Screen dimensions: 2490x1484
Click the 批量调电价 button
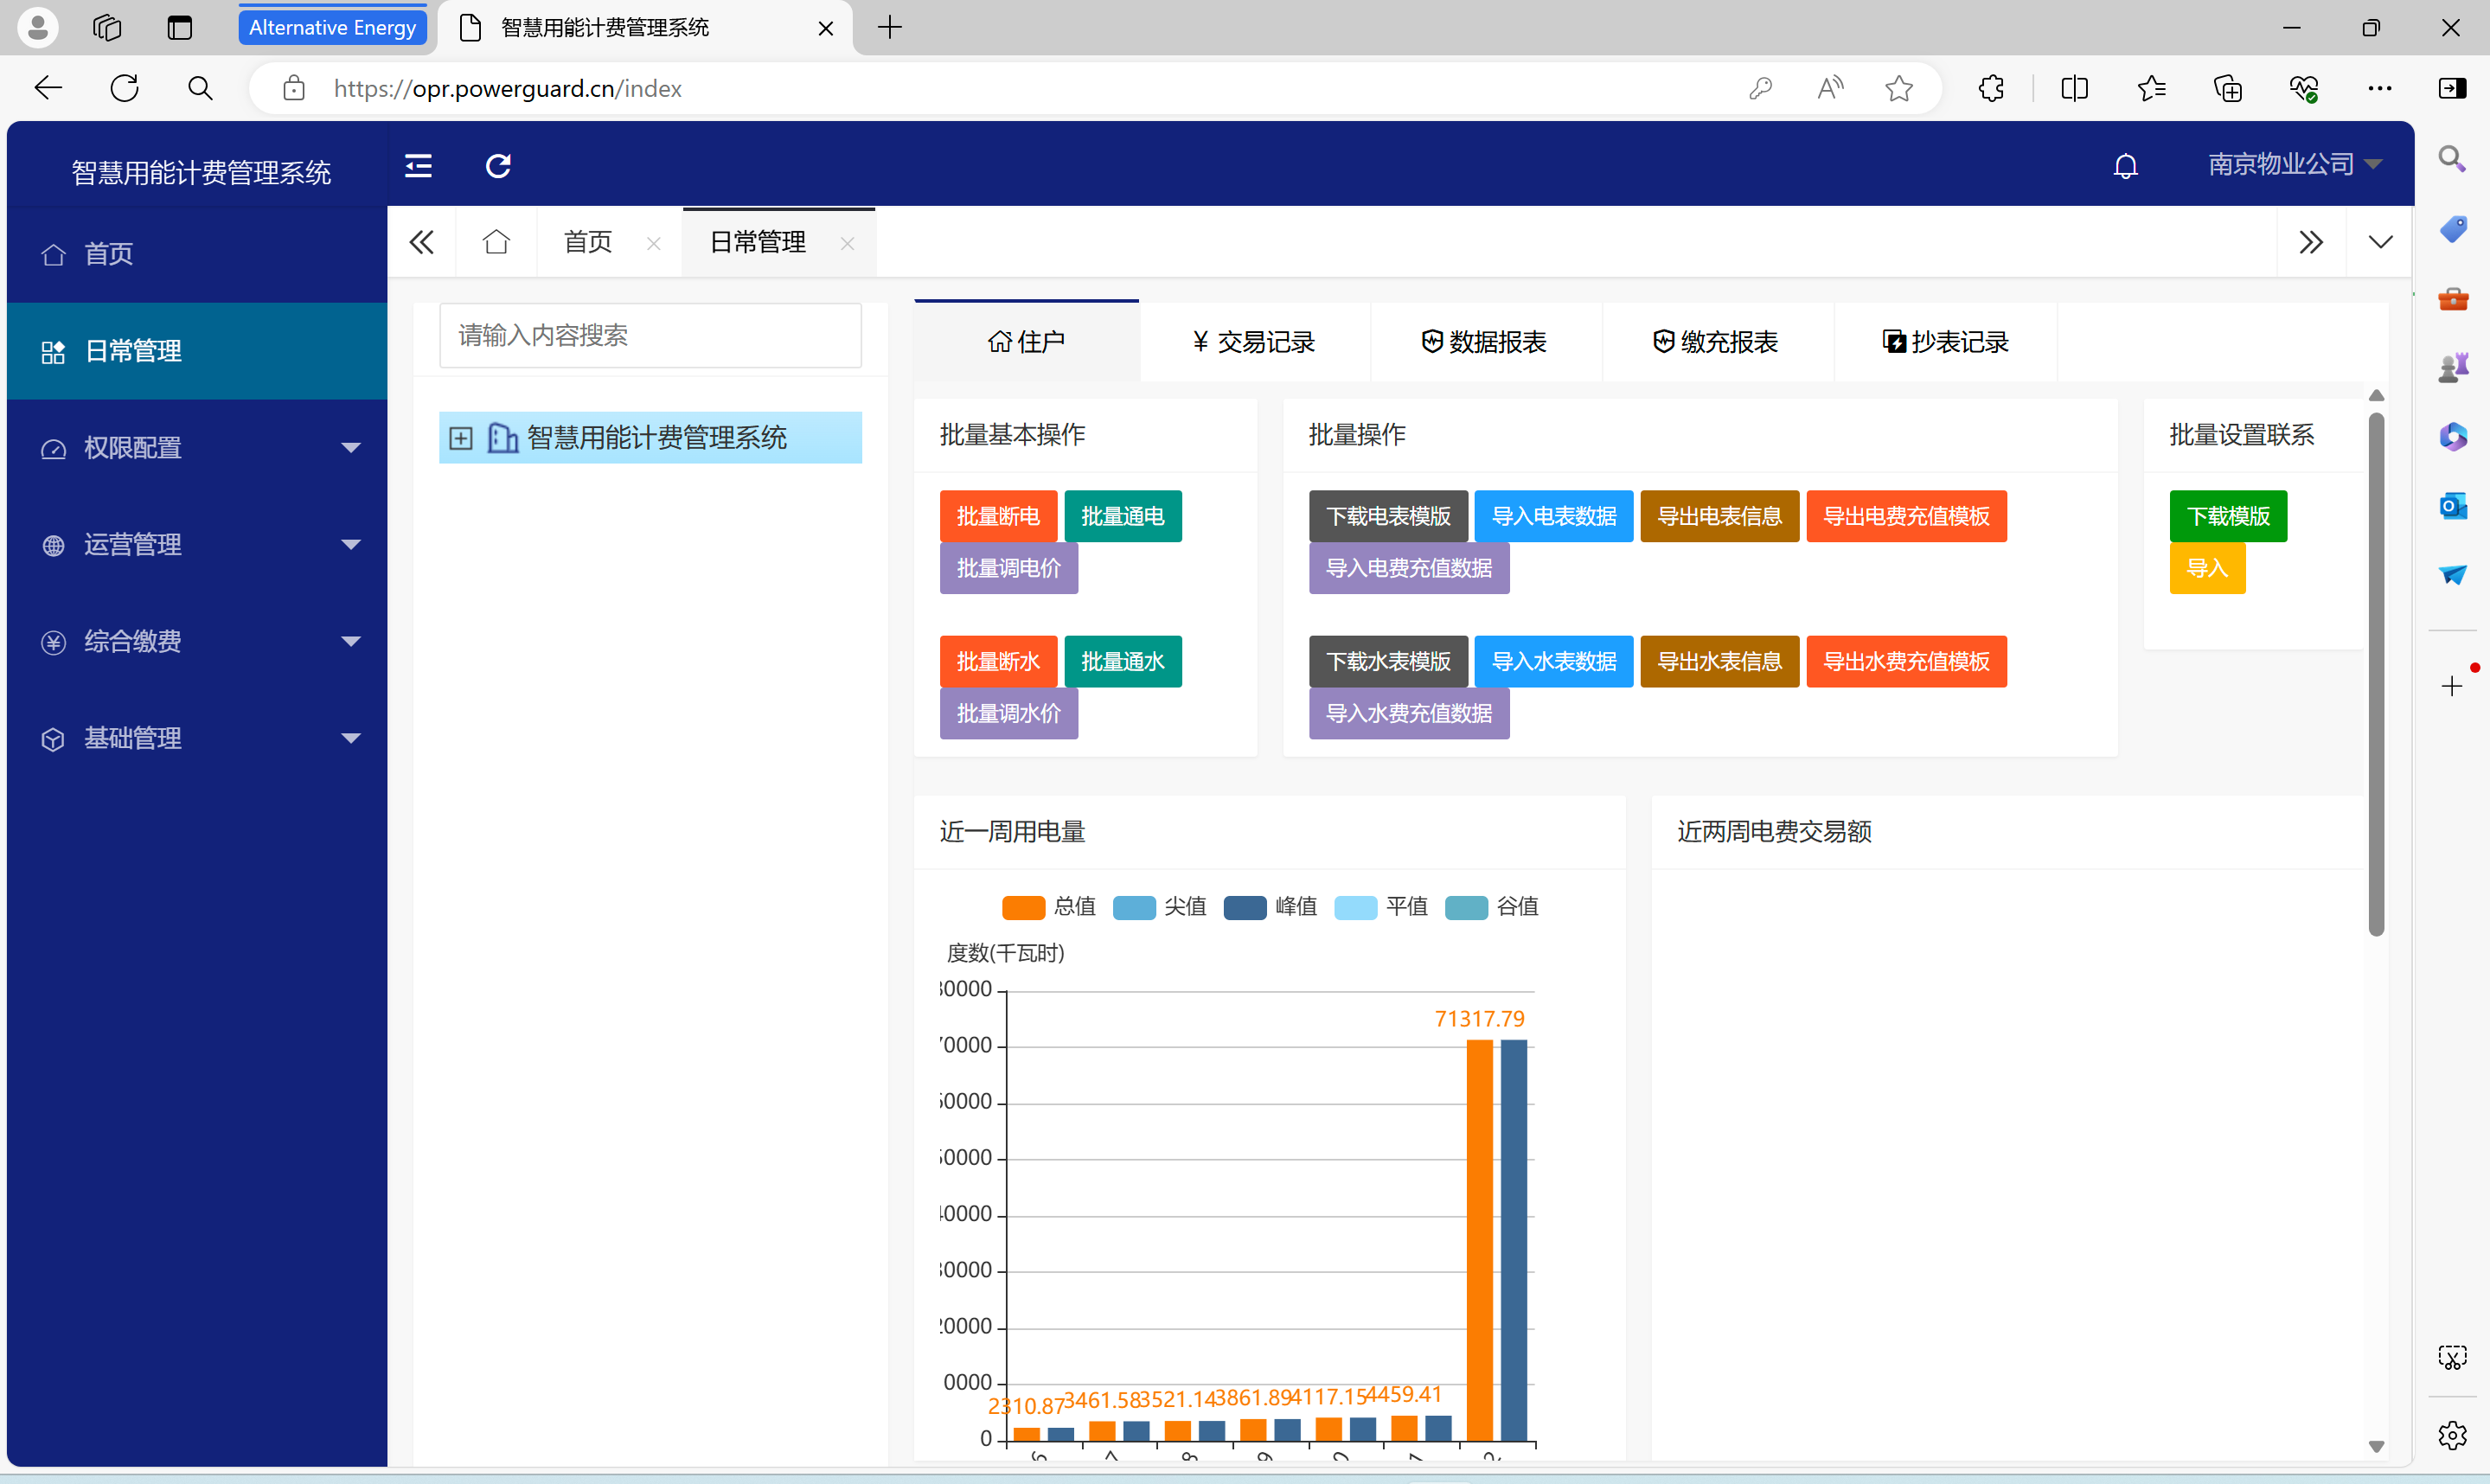click(x=1009, y=568)
